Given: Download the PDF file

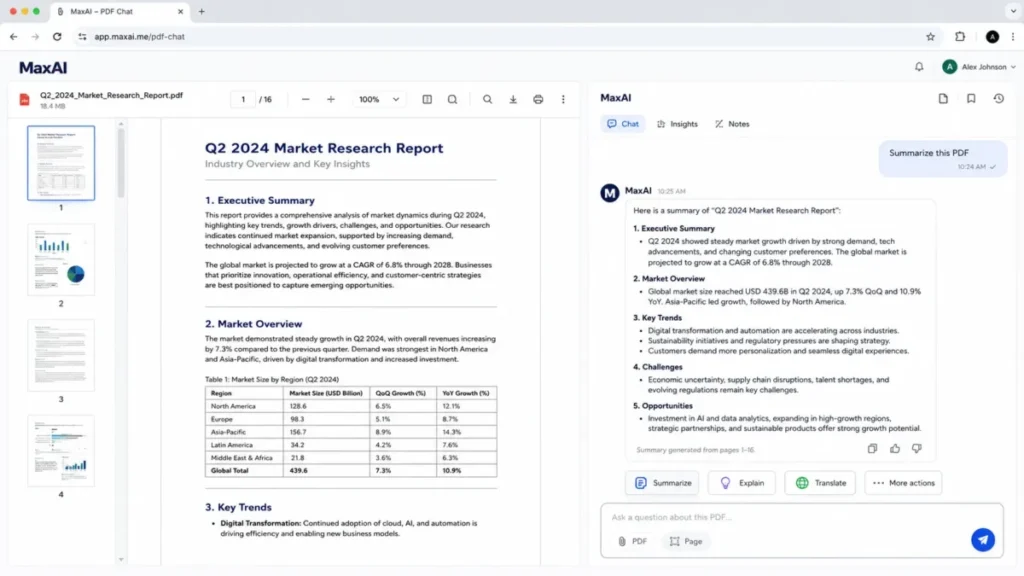Looking at the screenshot, I should tap(513, 99).
